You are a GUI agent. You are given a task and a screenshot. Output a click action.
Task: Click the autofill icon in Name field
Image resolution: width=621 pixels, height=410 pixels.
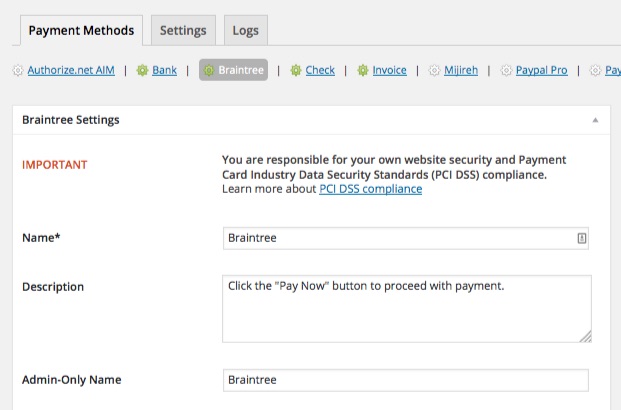point(581,238)
